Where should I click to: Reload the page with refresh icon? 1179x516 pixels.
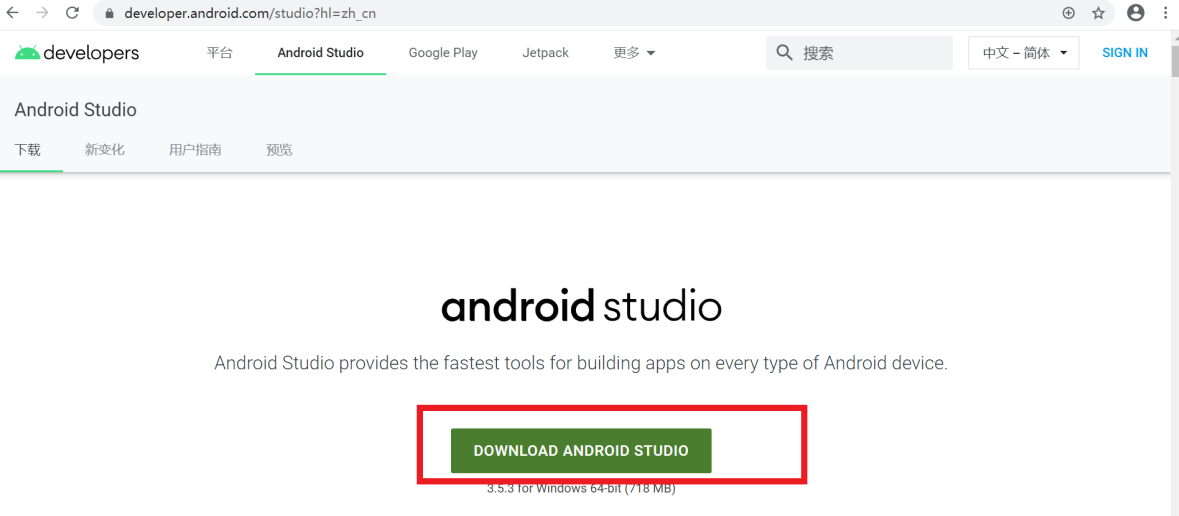coord(73,13)
